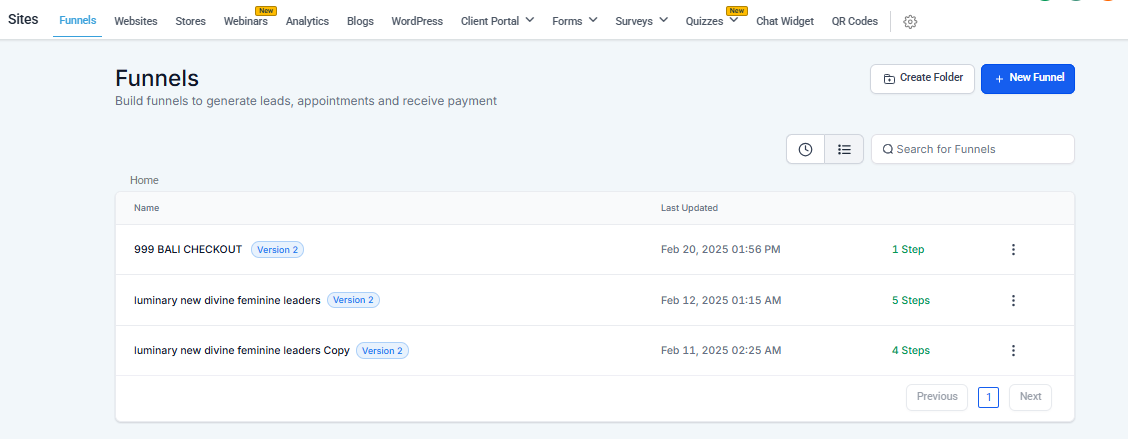Open the Stores tab
This screenshot has height=439, width=1128.
(191, 21)
